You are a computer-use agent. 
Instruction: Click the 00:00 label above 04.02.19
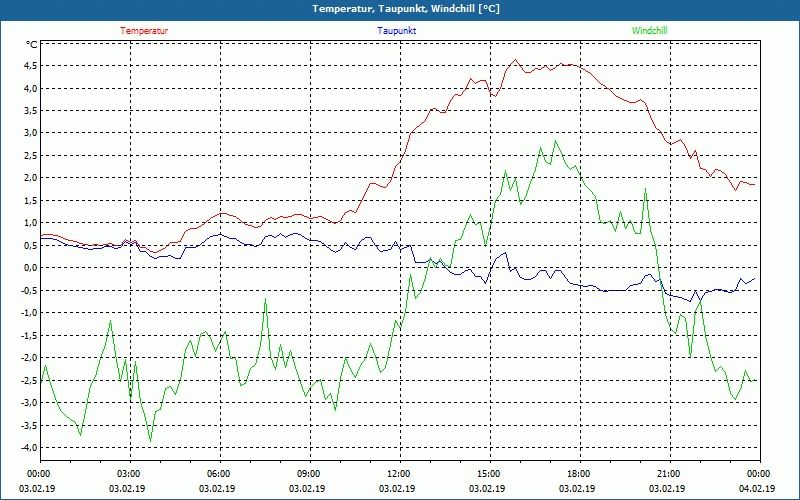[x=759, y=474]
